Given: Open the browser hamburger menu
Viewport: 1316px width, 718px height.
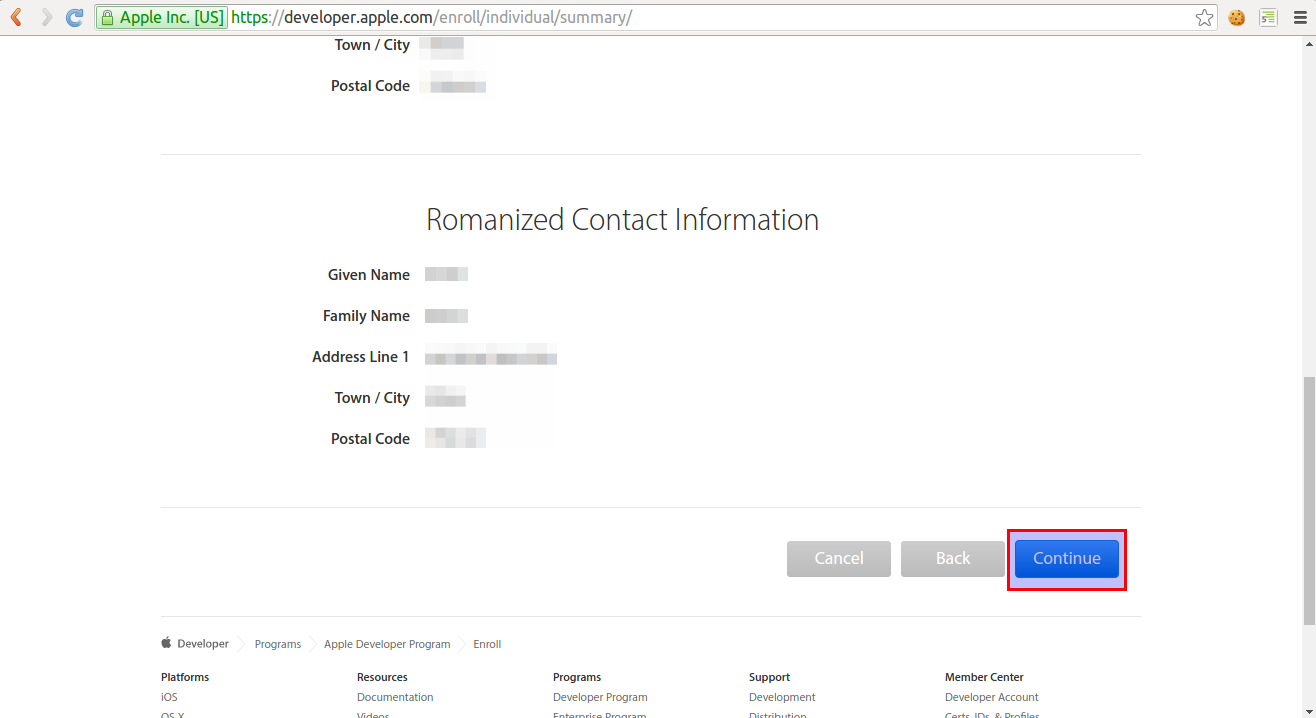Looking at the screenshot, I should pos(1299,17).
